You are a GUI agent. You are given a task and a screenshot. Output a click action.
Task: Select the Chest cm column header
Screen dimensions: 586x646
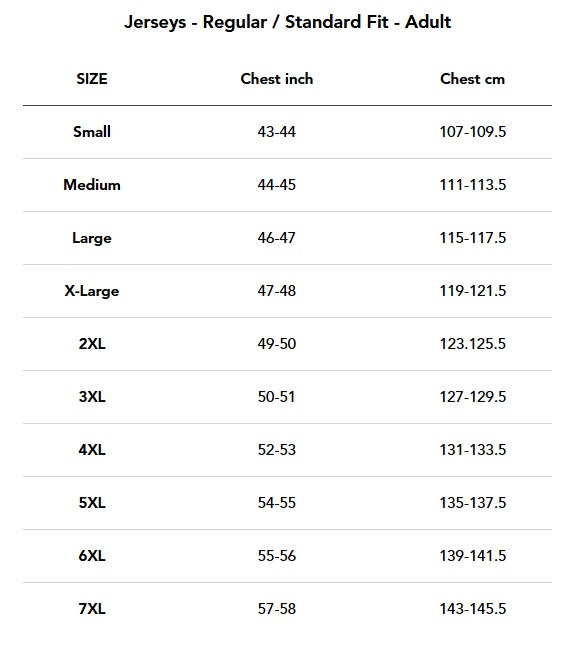pyautogui.click(x=472, y=79)
